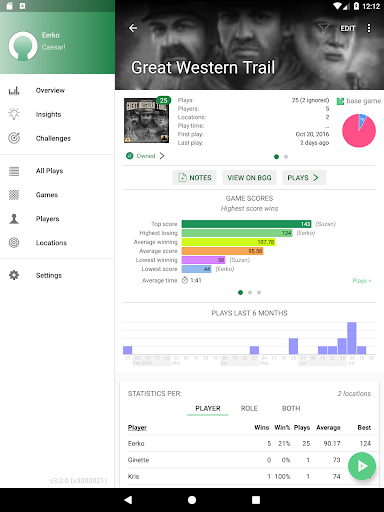Switch to the BOTH statistics tab
Viewport: 384px width, 512px height.
(x=291, y=408)
